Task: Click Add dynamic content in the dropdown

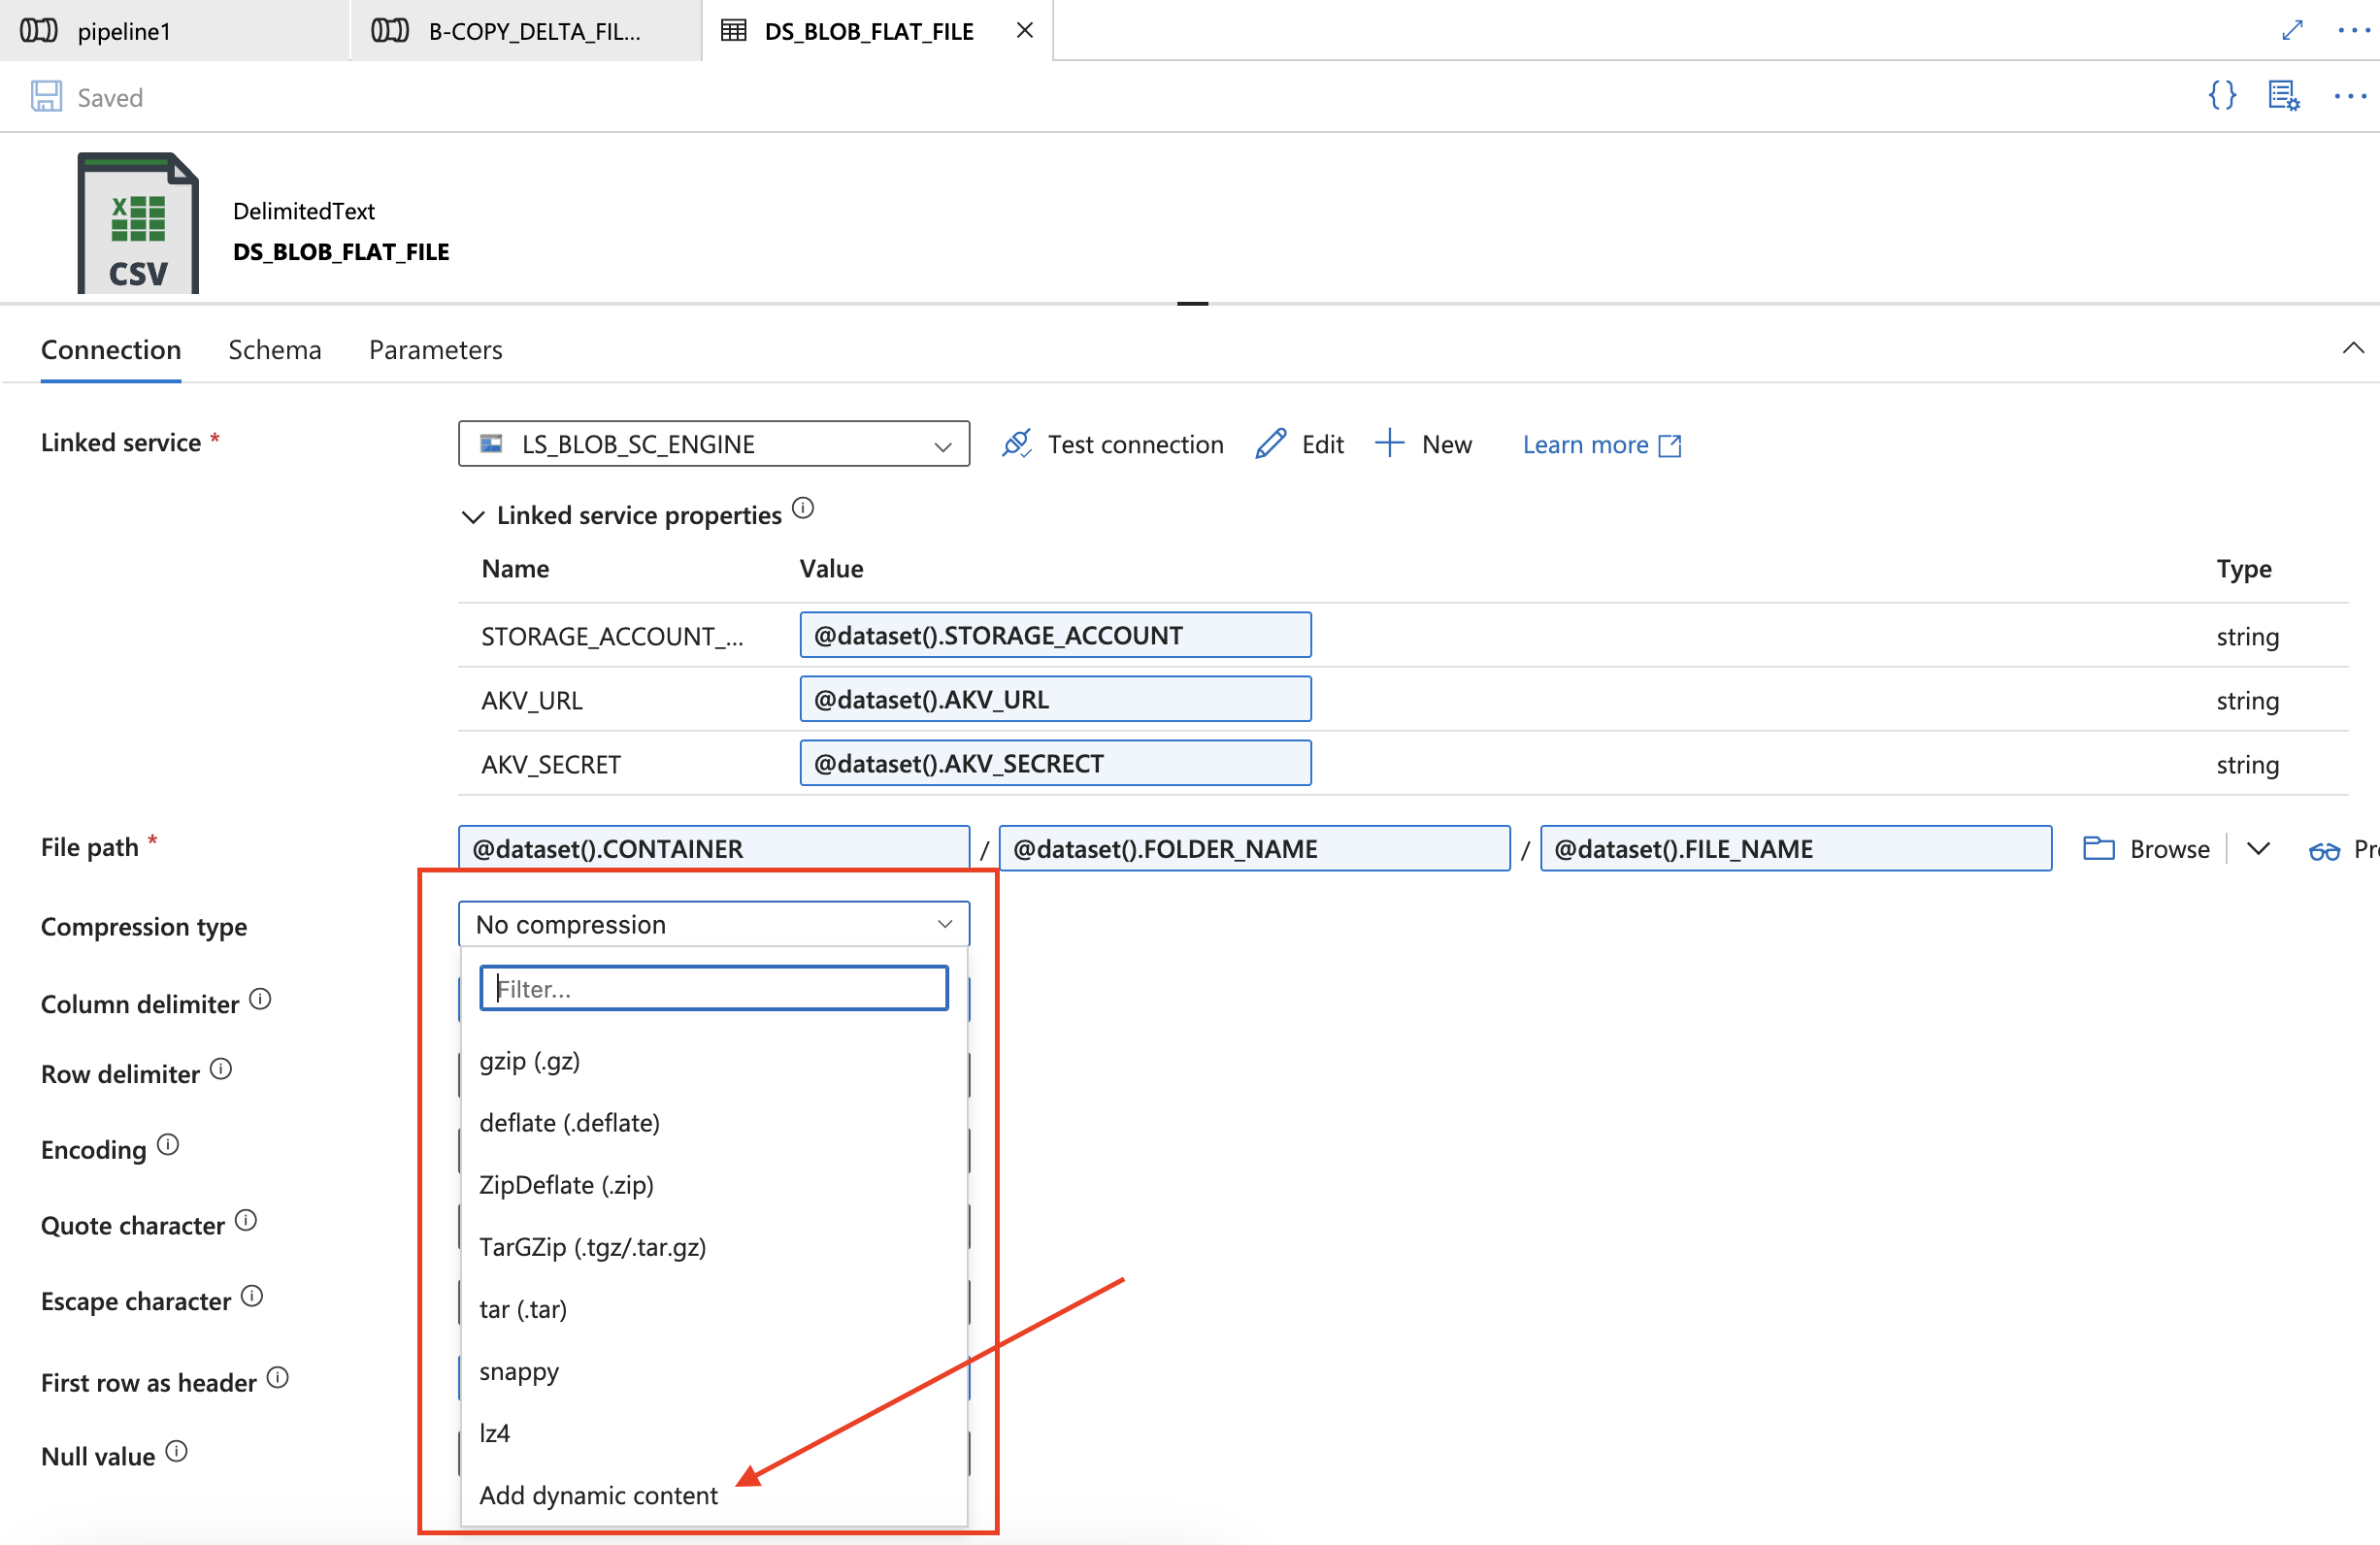Action: [598, 1495]
